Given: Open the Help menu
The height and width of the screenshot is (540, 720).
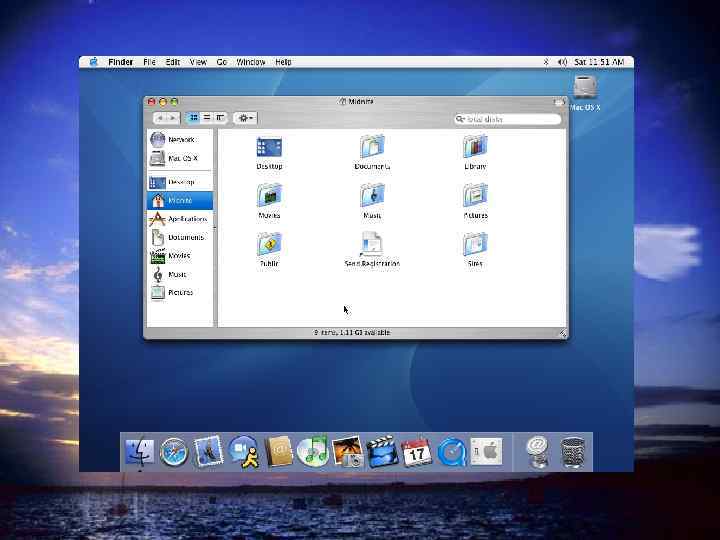Looking at the screenshot, I should 283,62.
